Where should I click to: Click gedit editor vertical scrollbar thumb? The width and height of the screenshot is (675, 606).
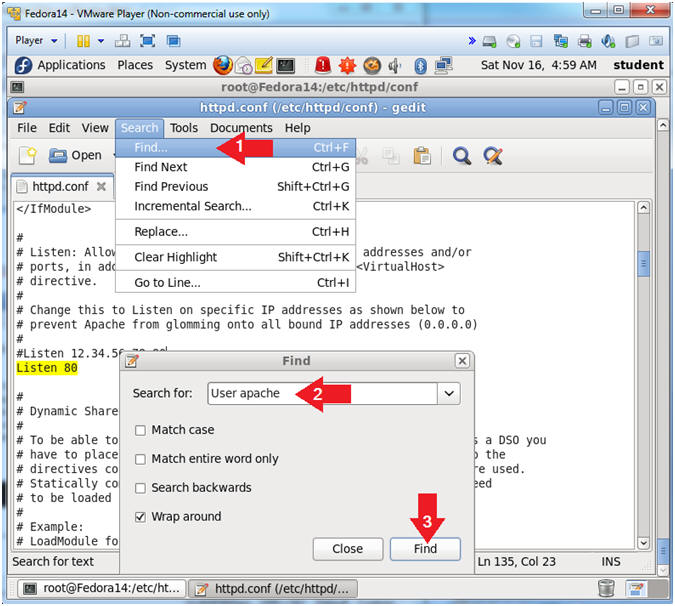(643, 263)
